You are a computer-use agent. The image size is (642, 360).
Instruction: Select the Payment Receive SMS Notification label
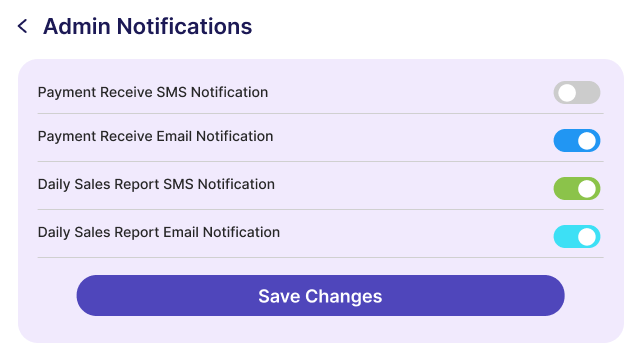point(153,92)
